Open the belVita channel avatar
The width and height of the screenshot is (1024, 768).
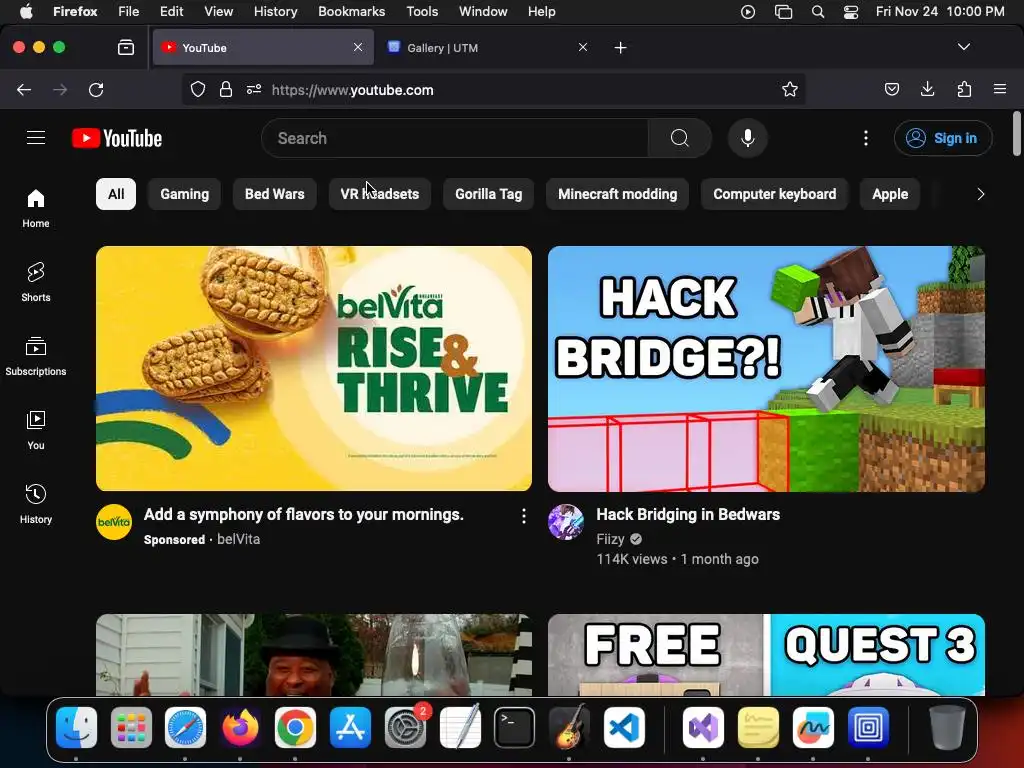click(x=114, y=522)
